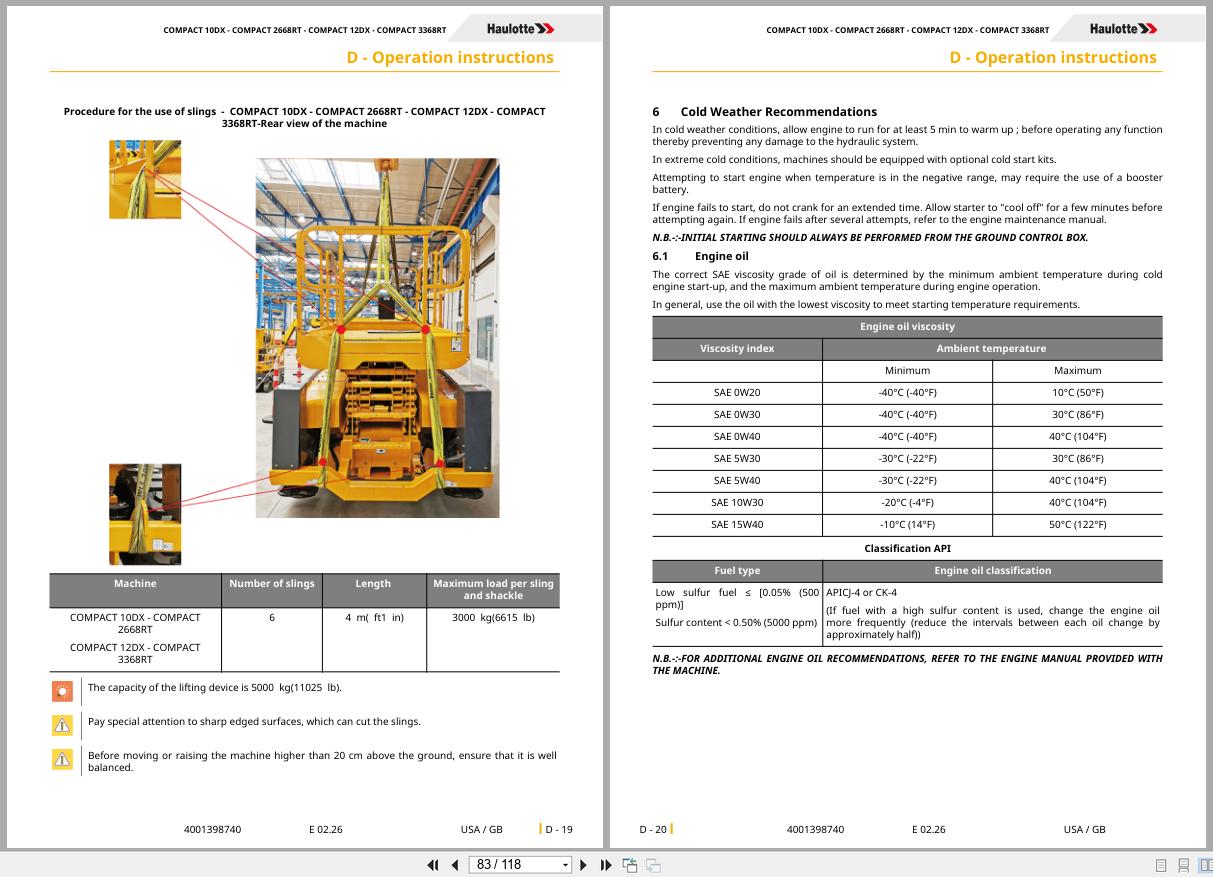Open the page number dropdown arrow

point(565,865)
